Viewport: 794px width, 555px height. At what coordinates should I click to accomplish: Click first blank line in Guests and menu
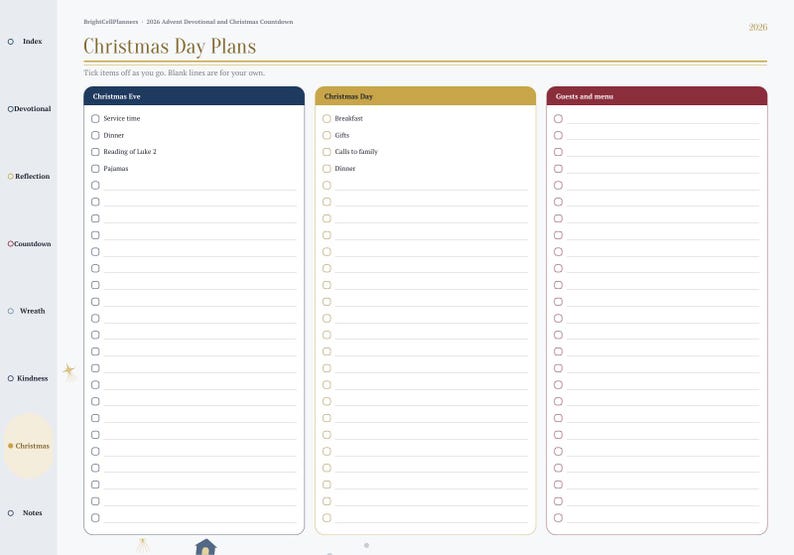coord(663,120)
